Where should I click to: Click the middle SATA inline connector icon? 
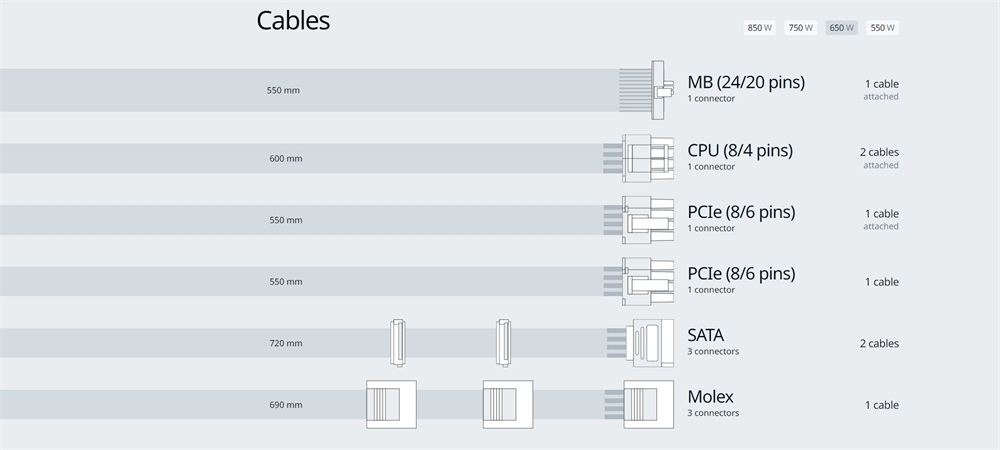503,343
